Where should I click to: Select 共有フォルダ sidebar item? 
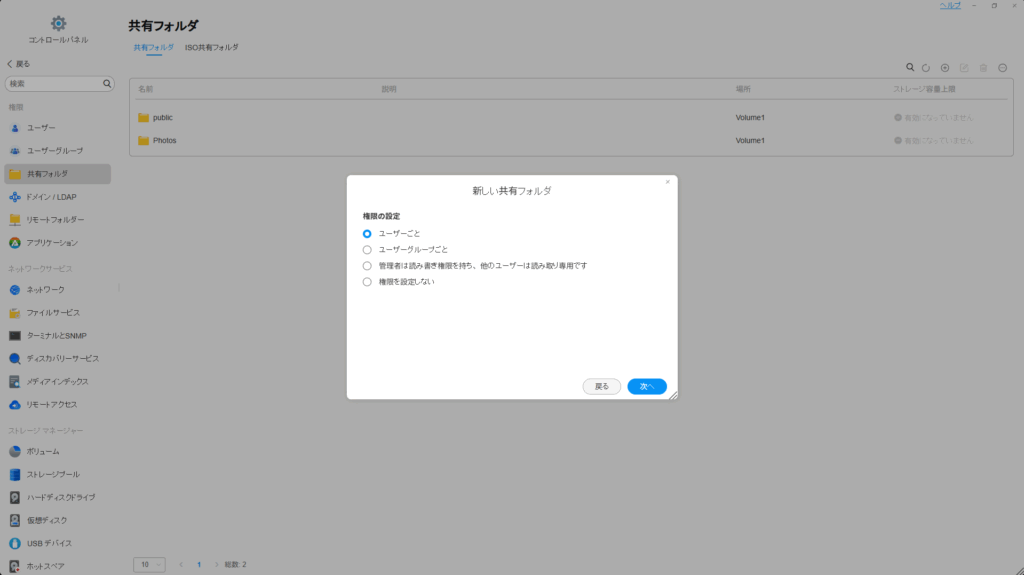(x=57, y=174)
